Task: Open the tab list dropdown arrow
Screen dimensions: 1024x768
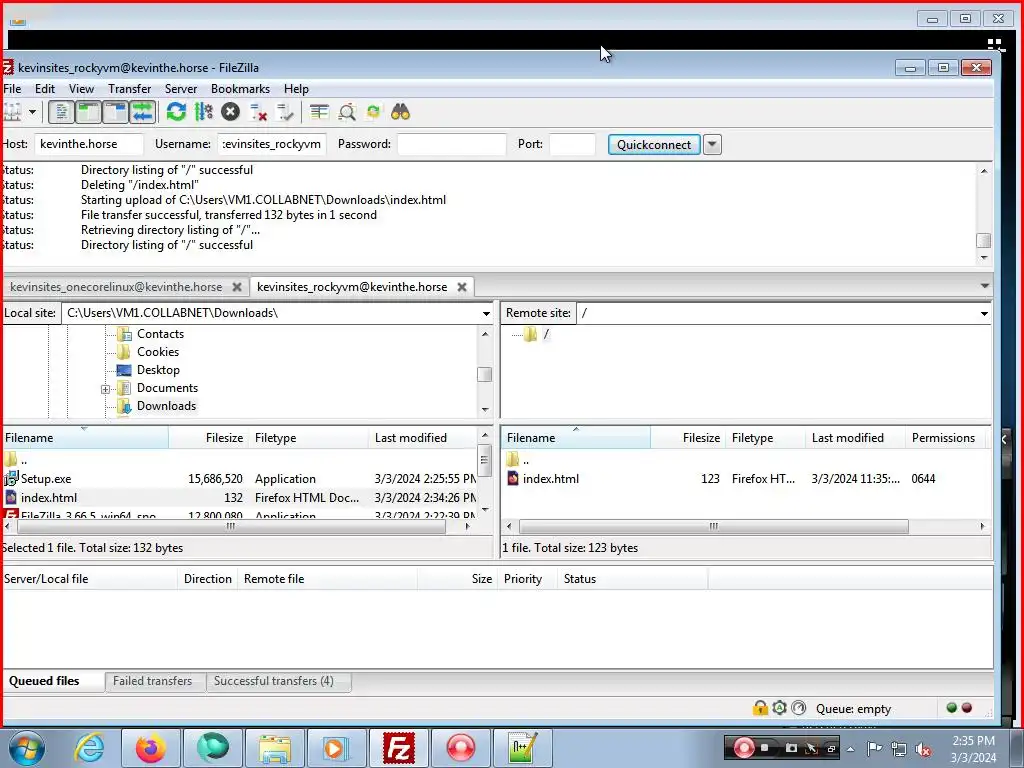Action: tap(984, 286)
